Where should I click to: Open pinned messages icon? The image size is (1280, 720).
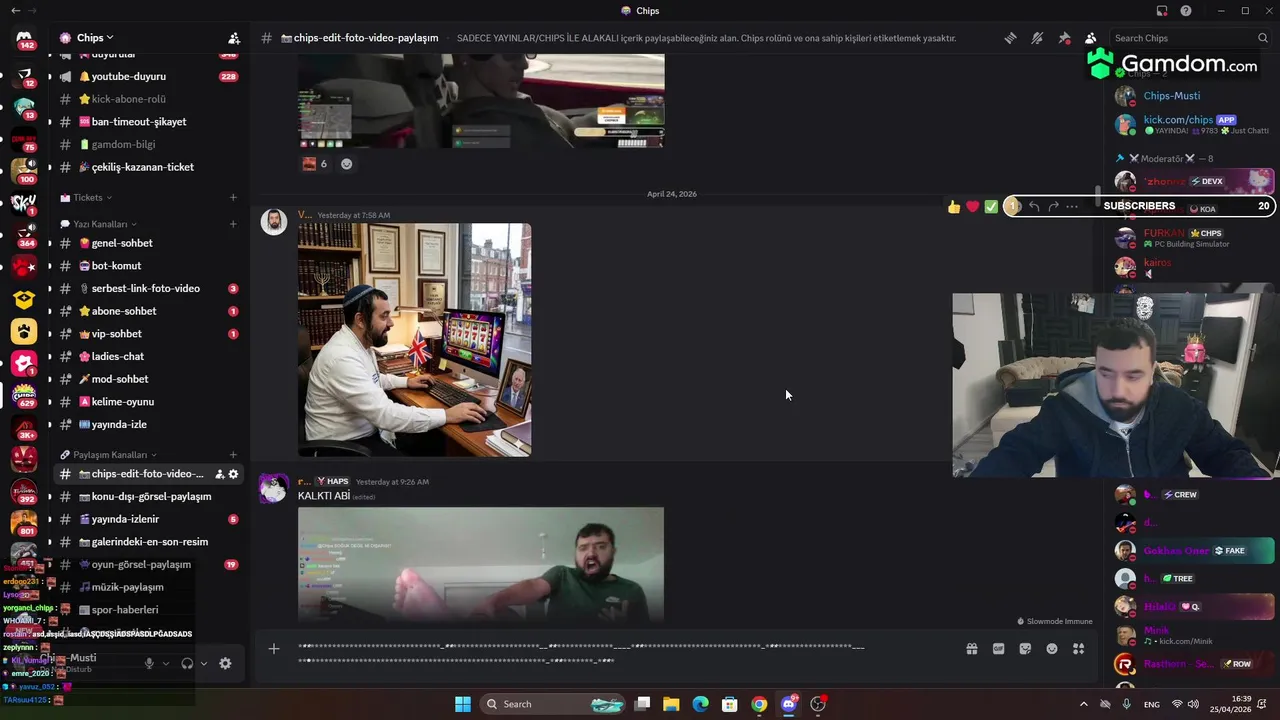click(1064, 38)
